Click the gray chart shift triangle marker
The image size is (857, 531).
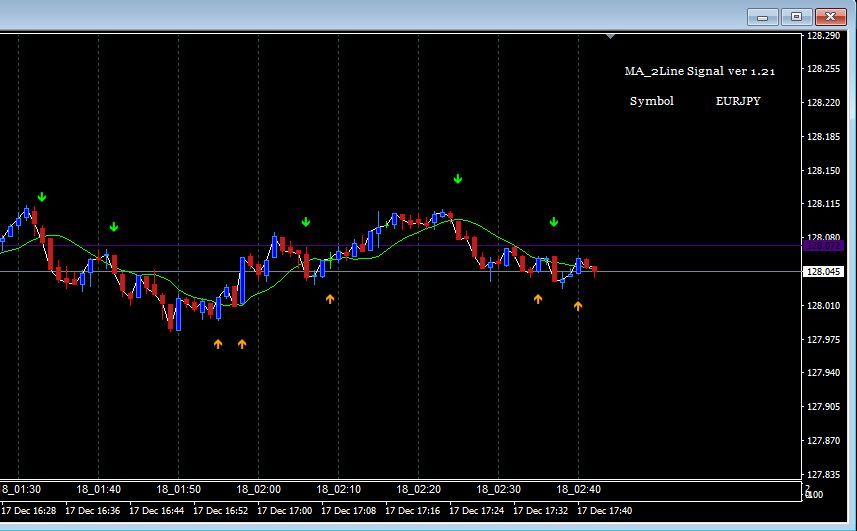[610, 37]
